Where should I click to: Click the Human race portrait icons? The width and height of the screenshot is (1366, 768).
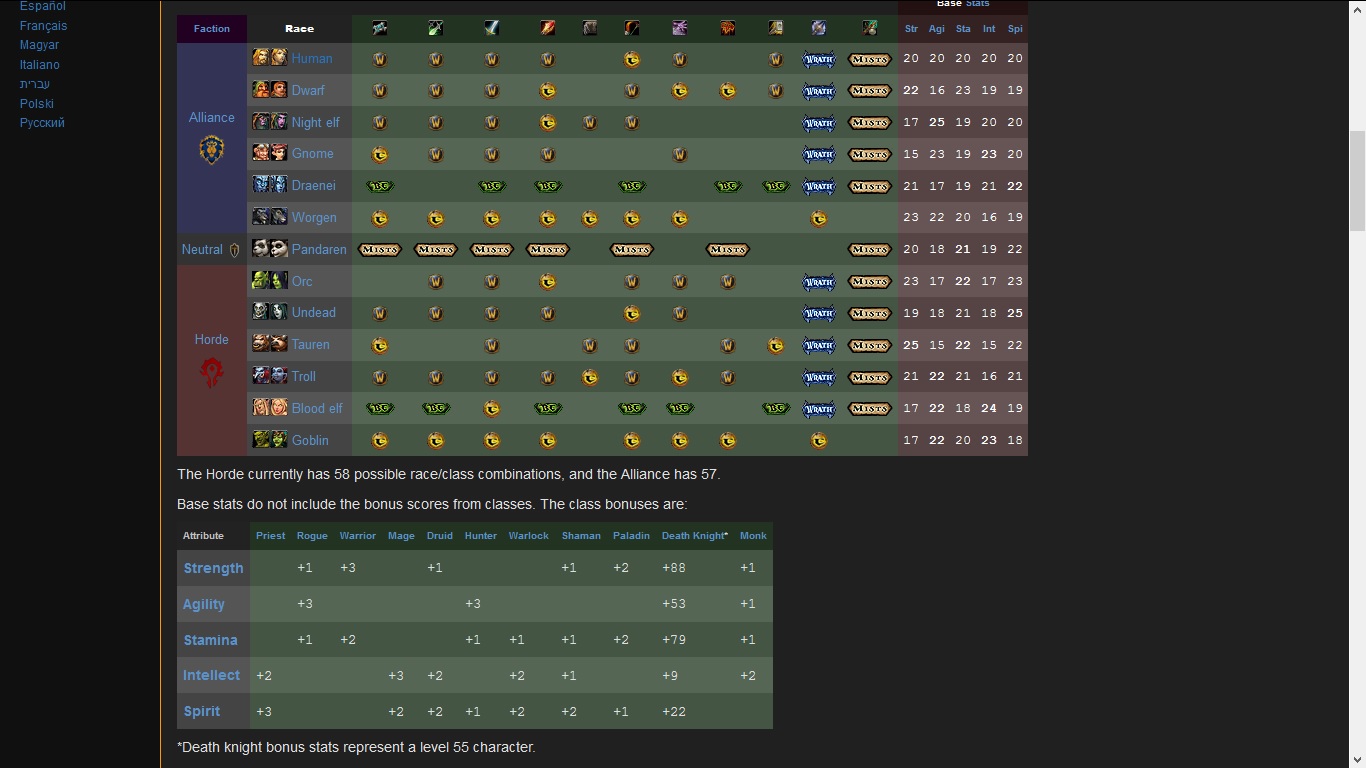(270, 58)
